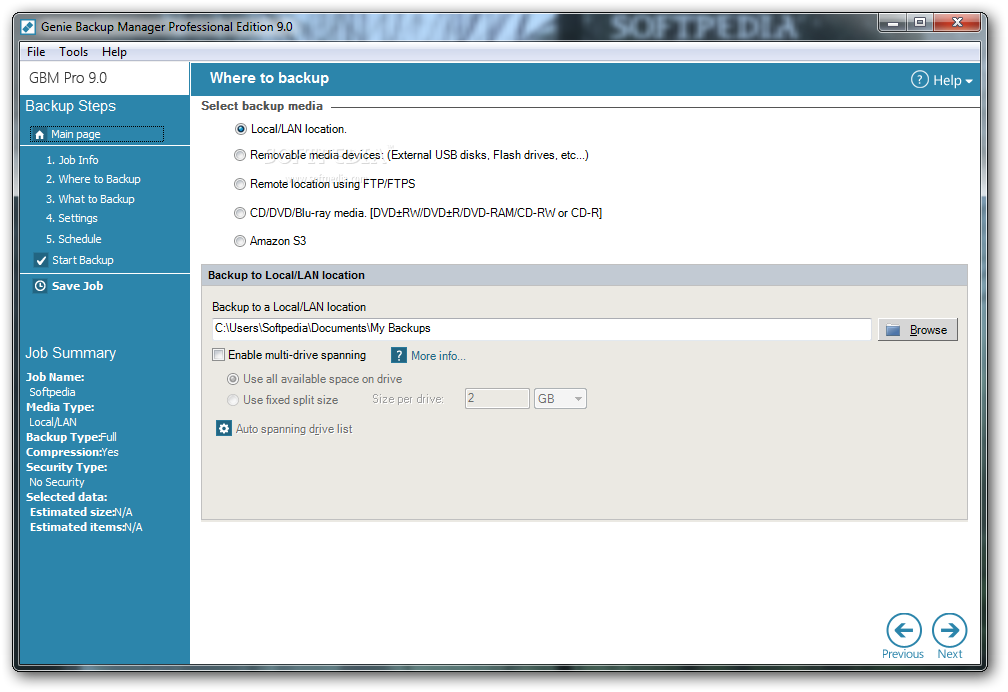Click Auto spanning drive list link
This screenshot has height=692, width=1008.
tap(294, 429)
